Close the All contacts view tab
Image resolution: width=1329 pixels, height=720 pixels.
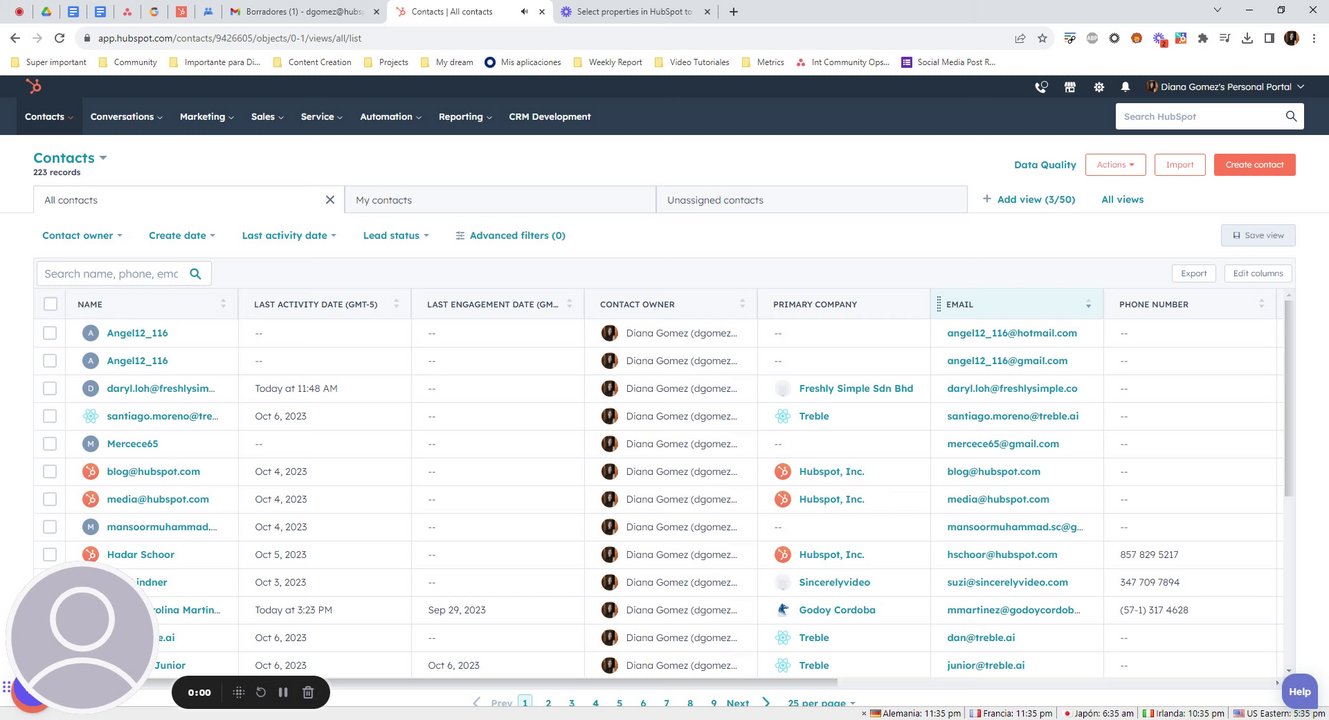[330, 200]
